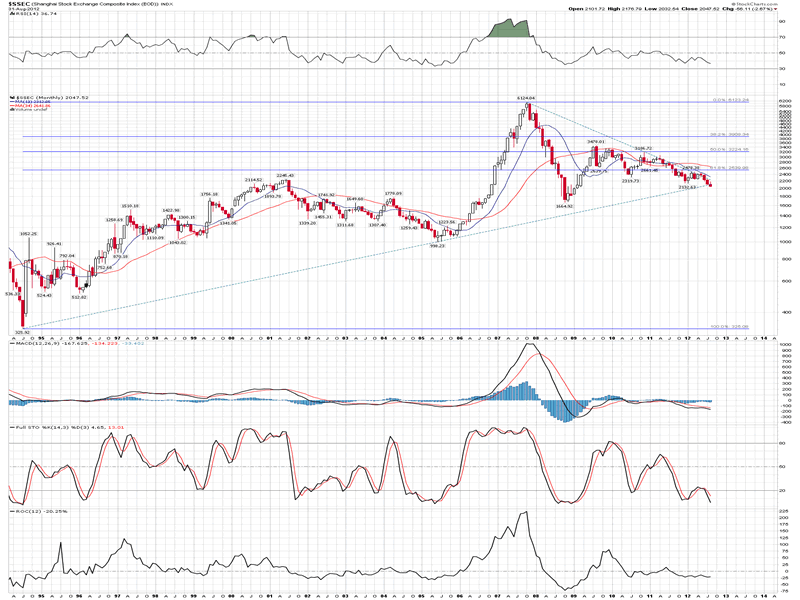The width and height of the screenshot is (800, 600).
Task: Click the 3478.01 rebound high label
Action: [x=597, y=142]
